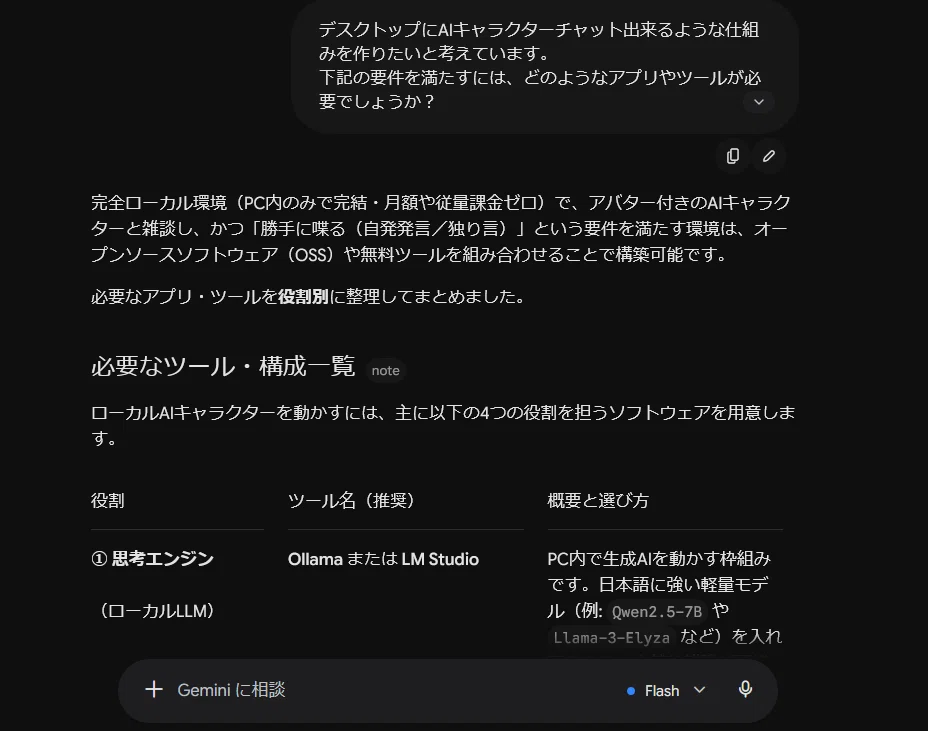Select the user message bubble text
The image size is (928, 731).
(x=539, y=66)
